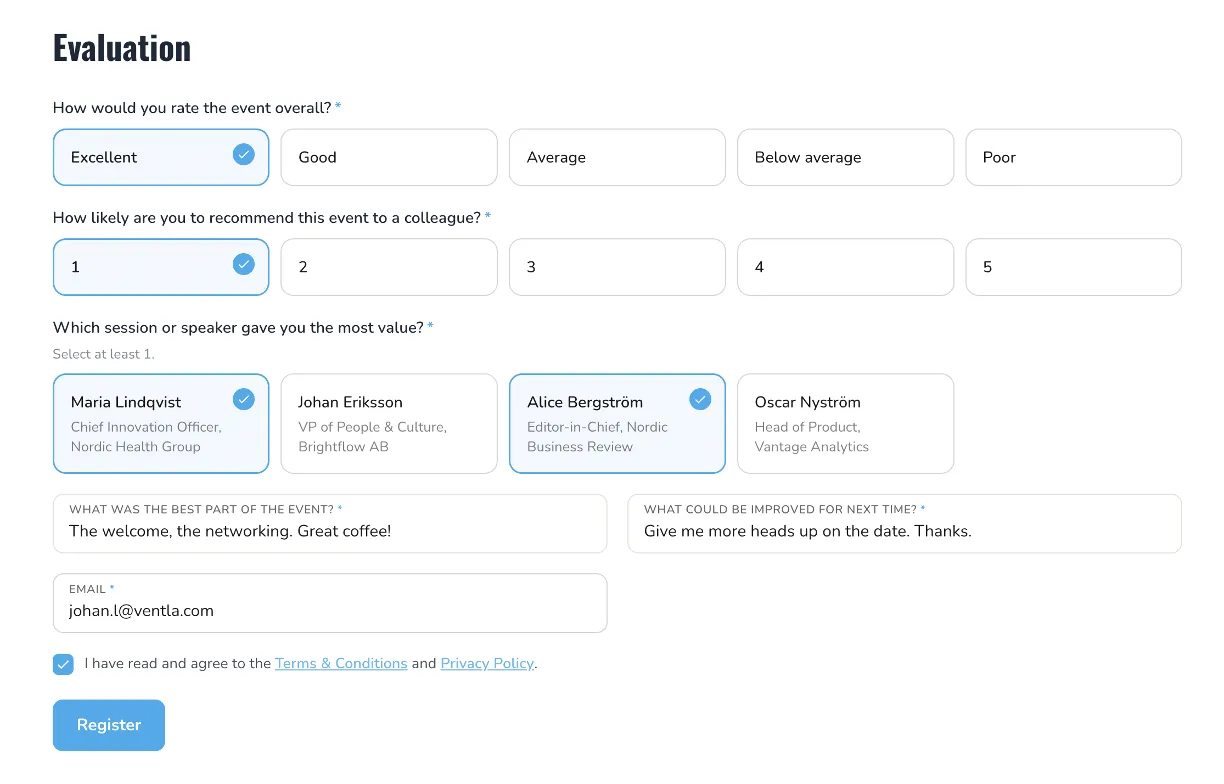
Task: Edit the best part of event field
Action: pos(330,523)
